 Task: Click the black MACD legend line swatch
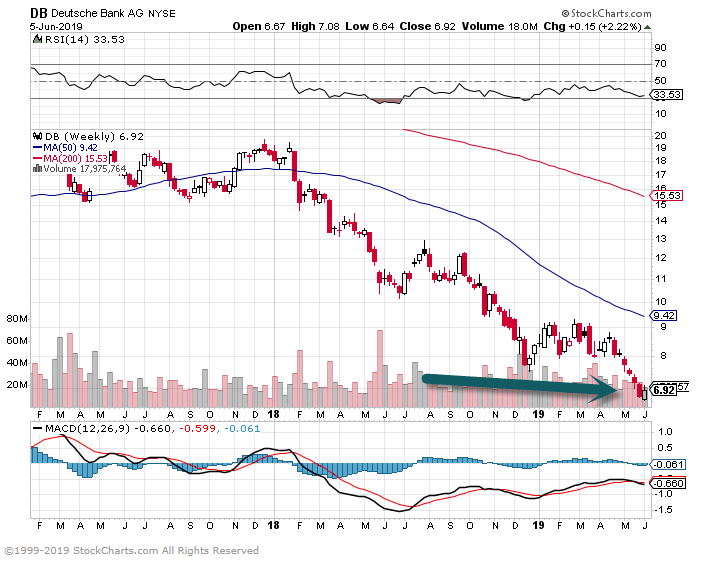pos(37,429)
